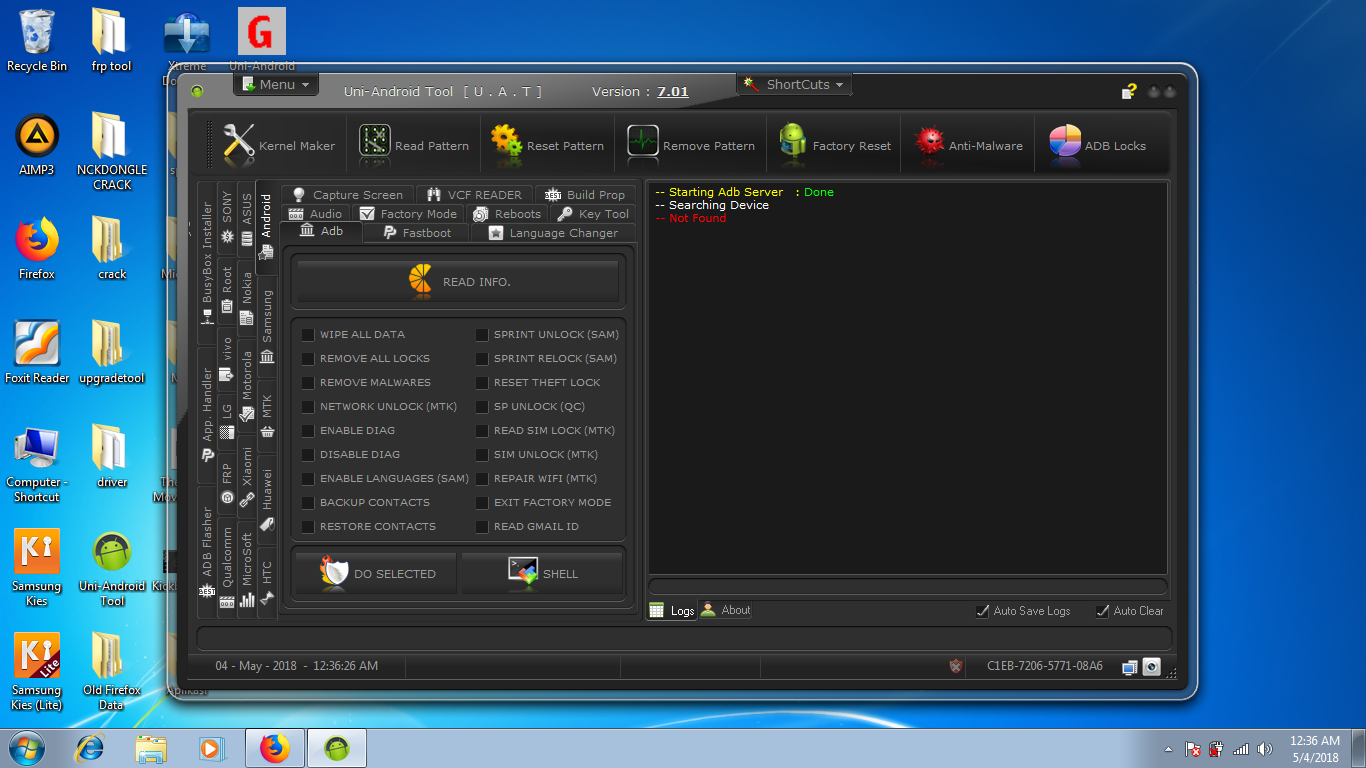1366x768 pixels.
Task: Open Windows Explorer from the taskbar
Action: pyautogui.click(x=152, y=748)
